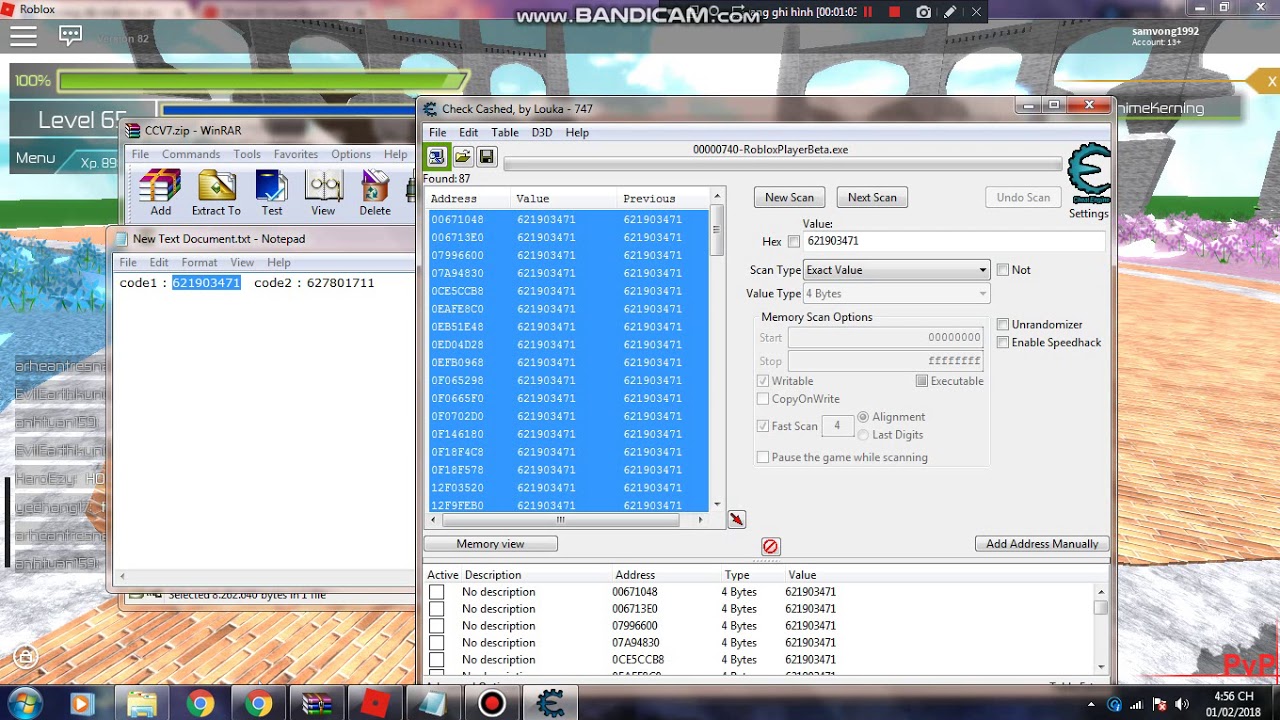
Task: Check Pause the game while scanning
Action: pyautogui.click(x=763, y=457)
